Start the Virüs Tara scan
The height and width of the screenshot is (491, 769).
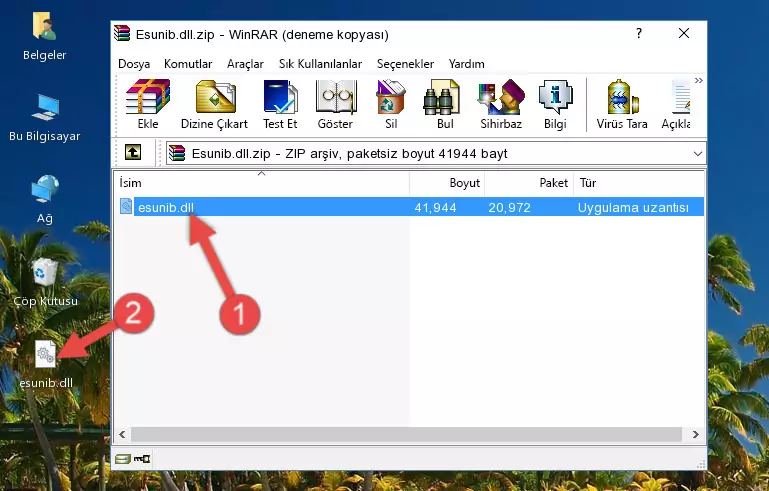(x=622, y=104)
